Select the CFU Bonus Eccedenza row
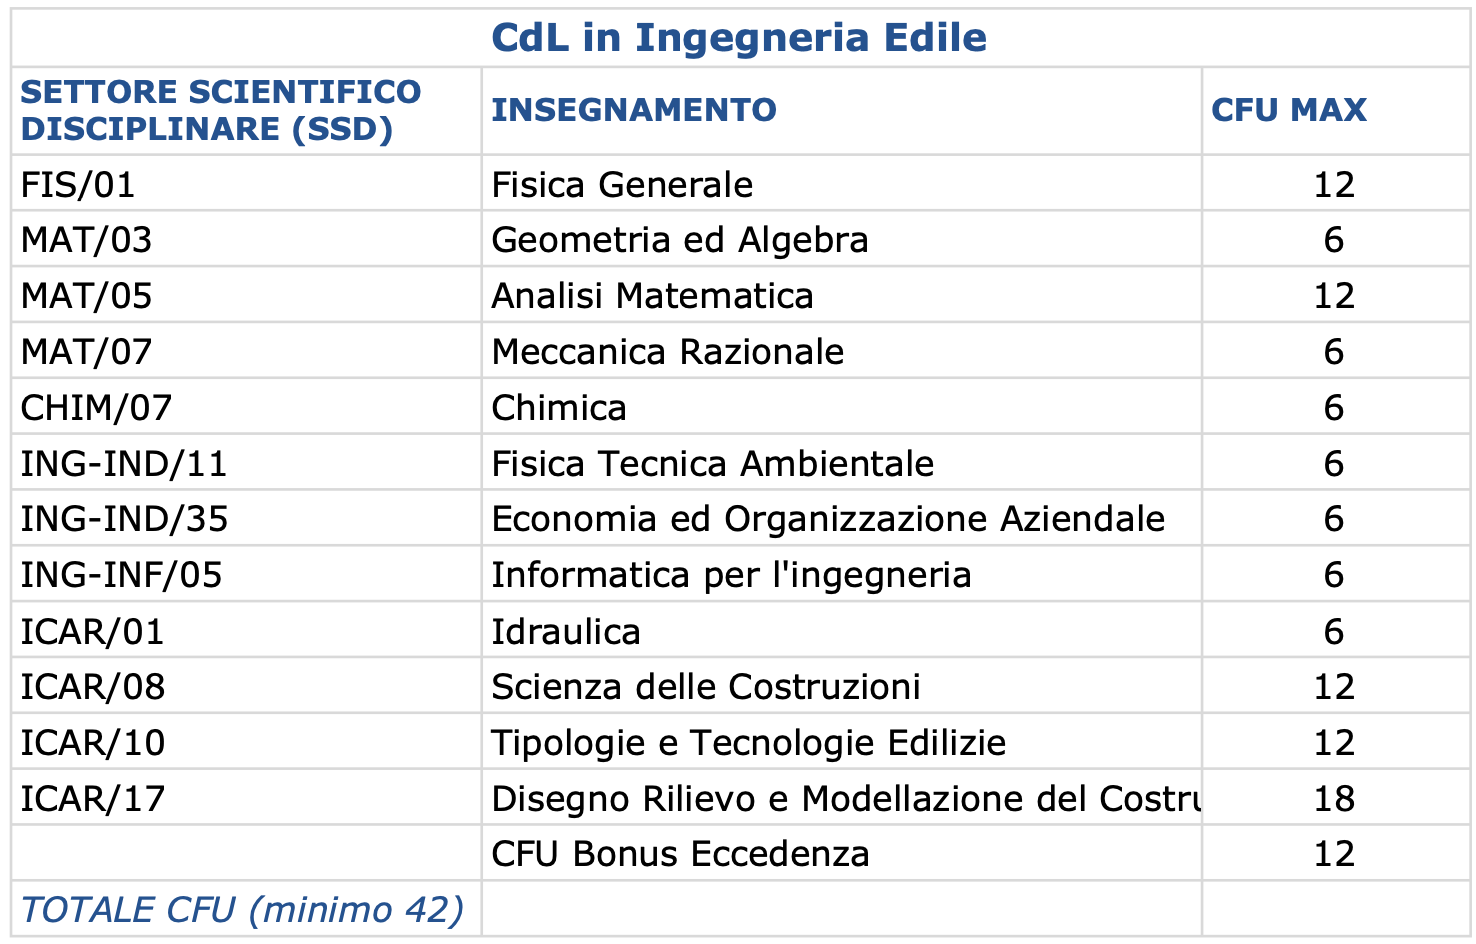This screenshot has width=1476, height=944. coord(740,854)
